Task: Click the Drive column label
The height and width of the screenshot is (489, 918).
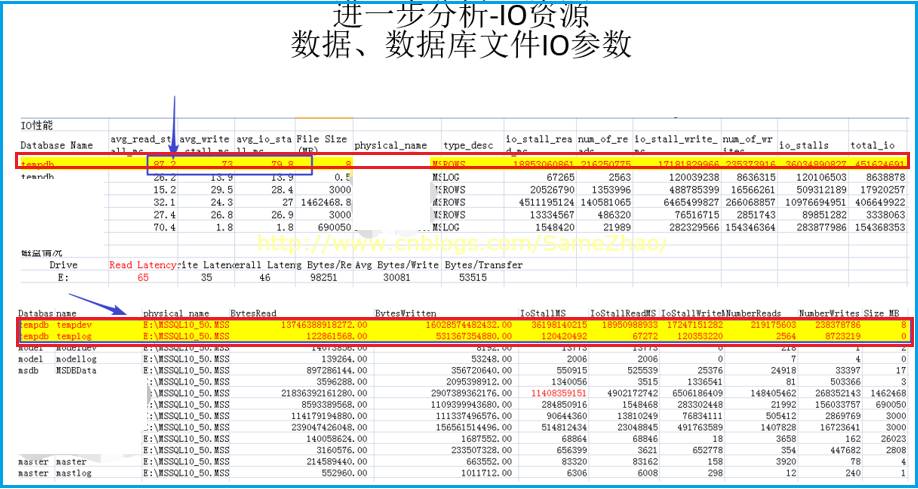Action: point(63,265)
